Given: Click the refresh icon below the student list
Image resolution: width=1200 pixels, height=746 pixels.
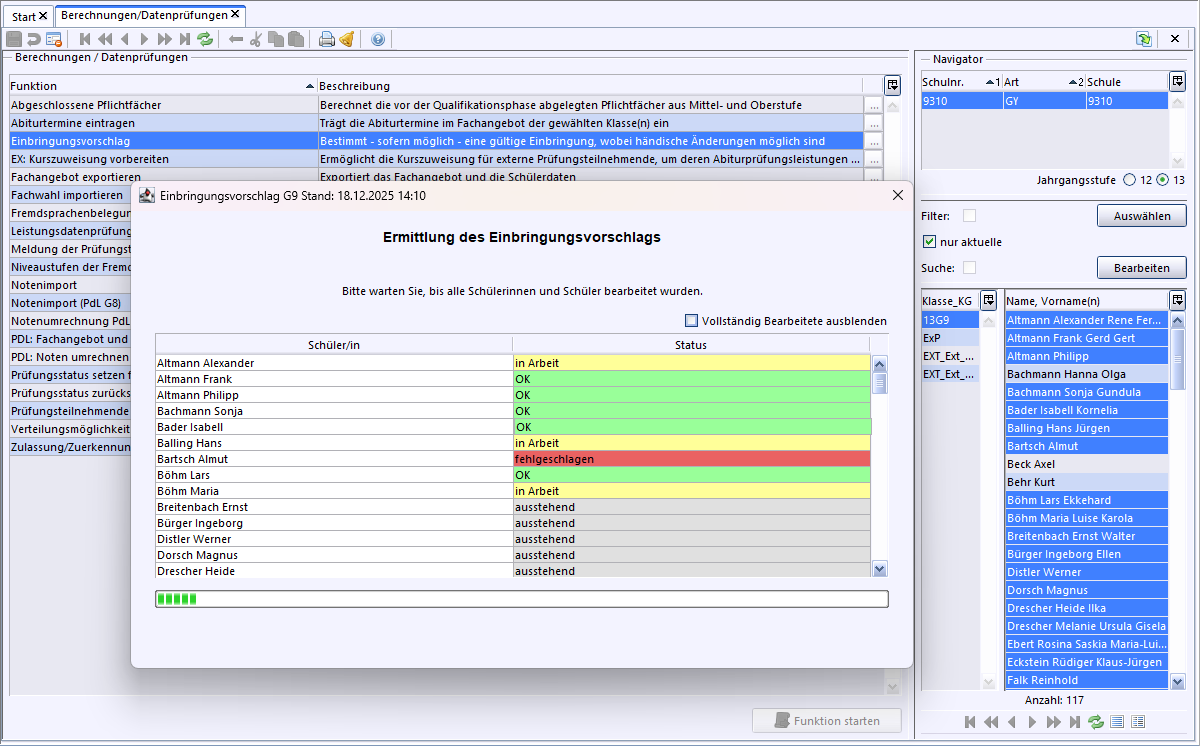Looking at the screenshot, I should pyautogui.click(x=1096, y=722).
